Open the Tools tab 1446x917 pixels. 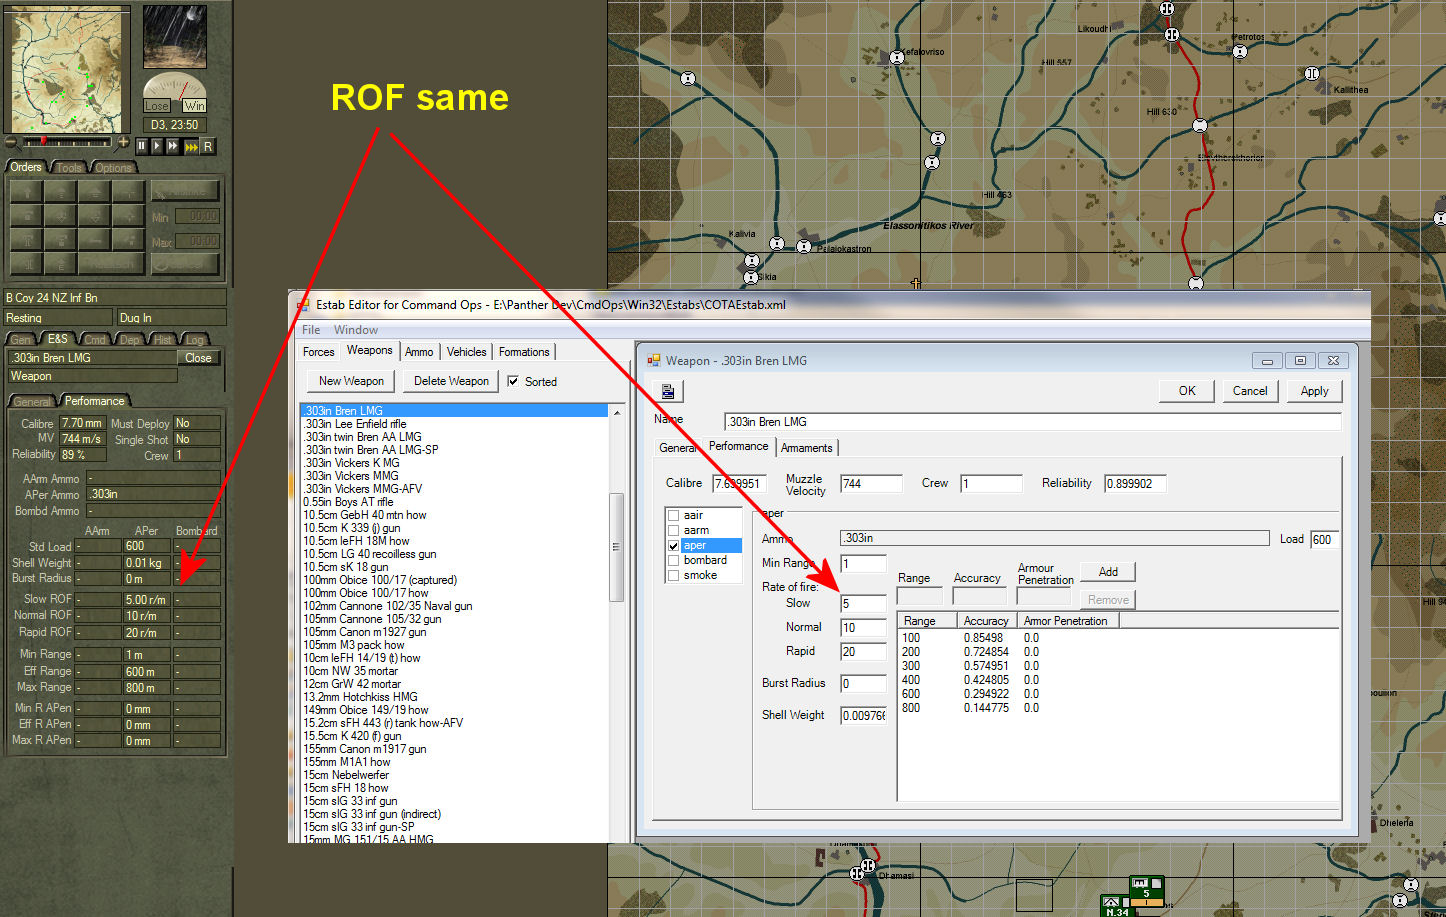[x=69, y=168]
